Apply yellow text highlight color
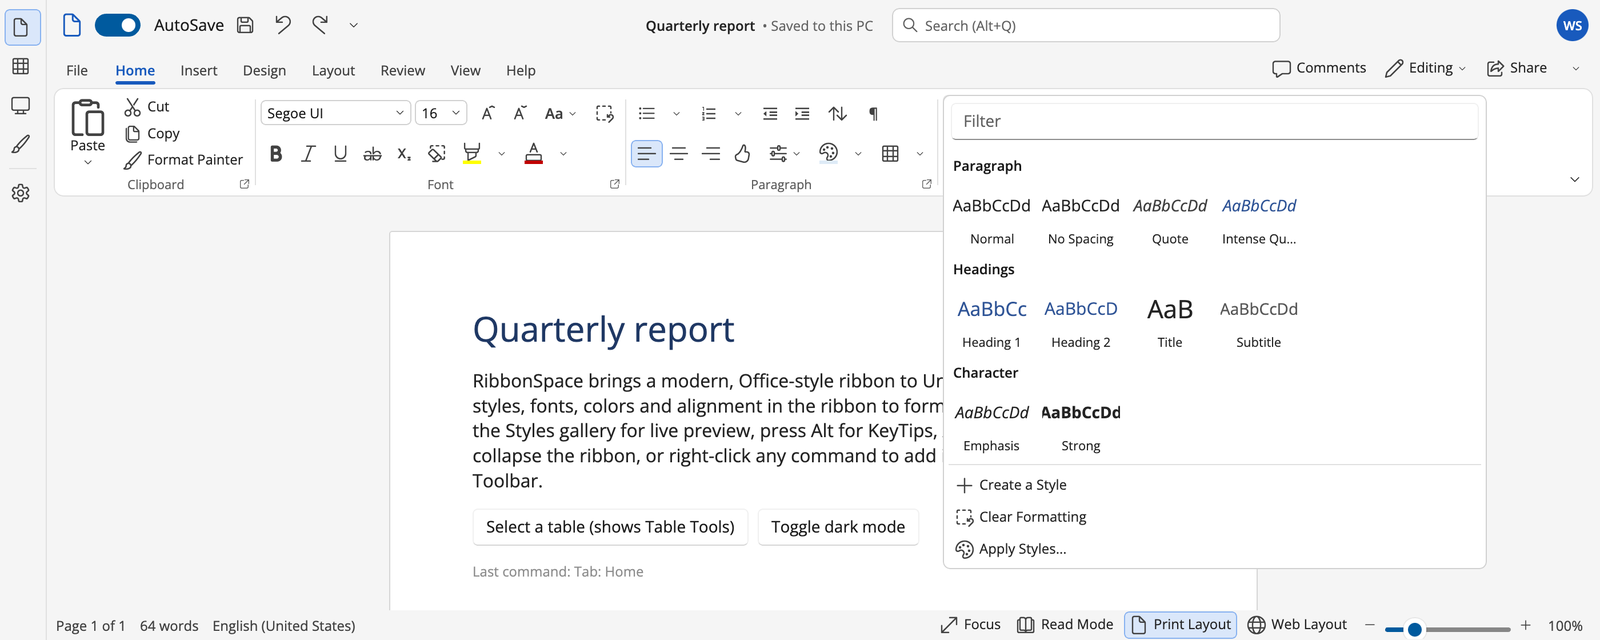The image size is (1600, 640). click(x=473, y=153)
